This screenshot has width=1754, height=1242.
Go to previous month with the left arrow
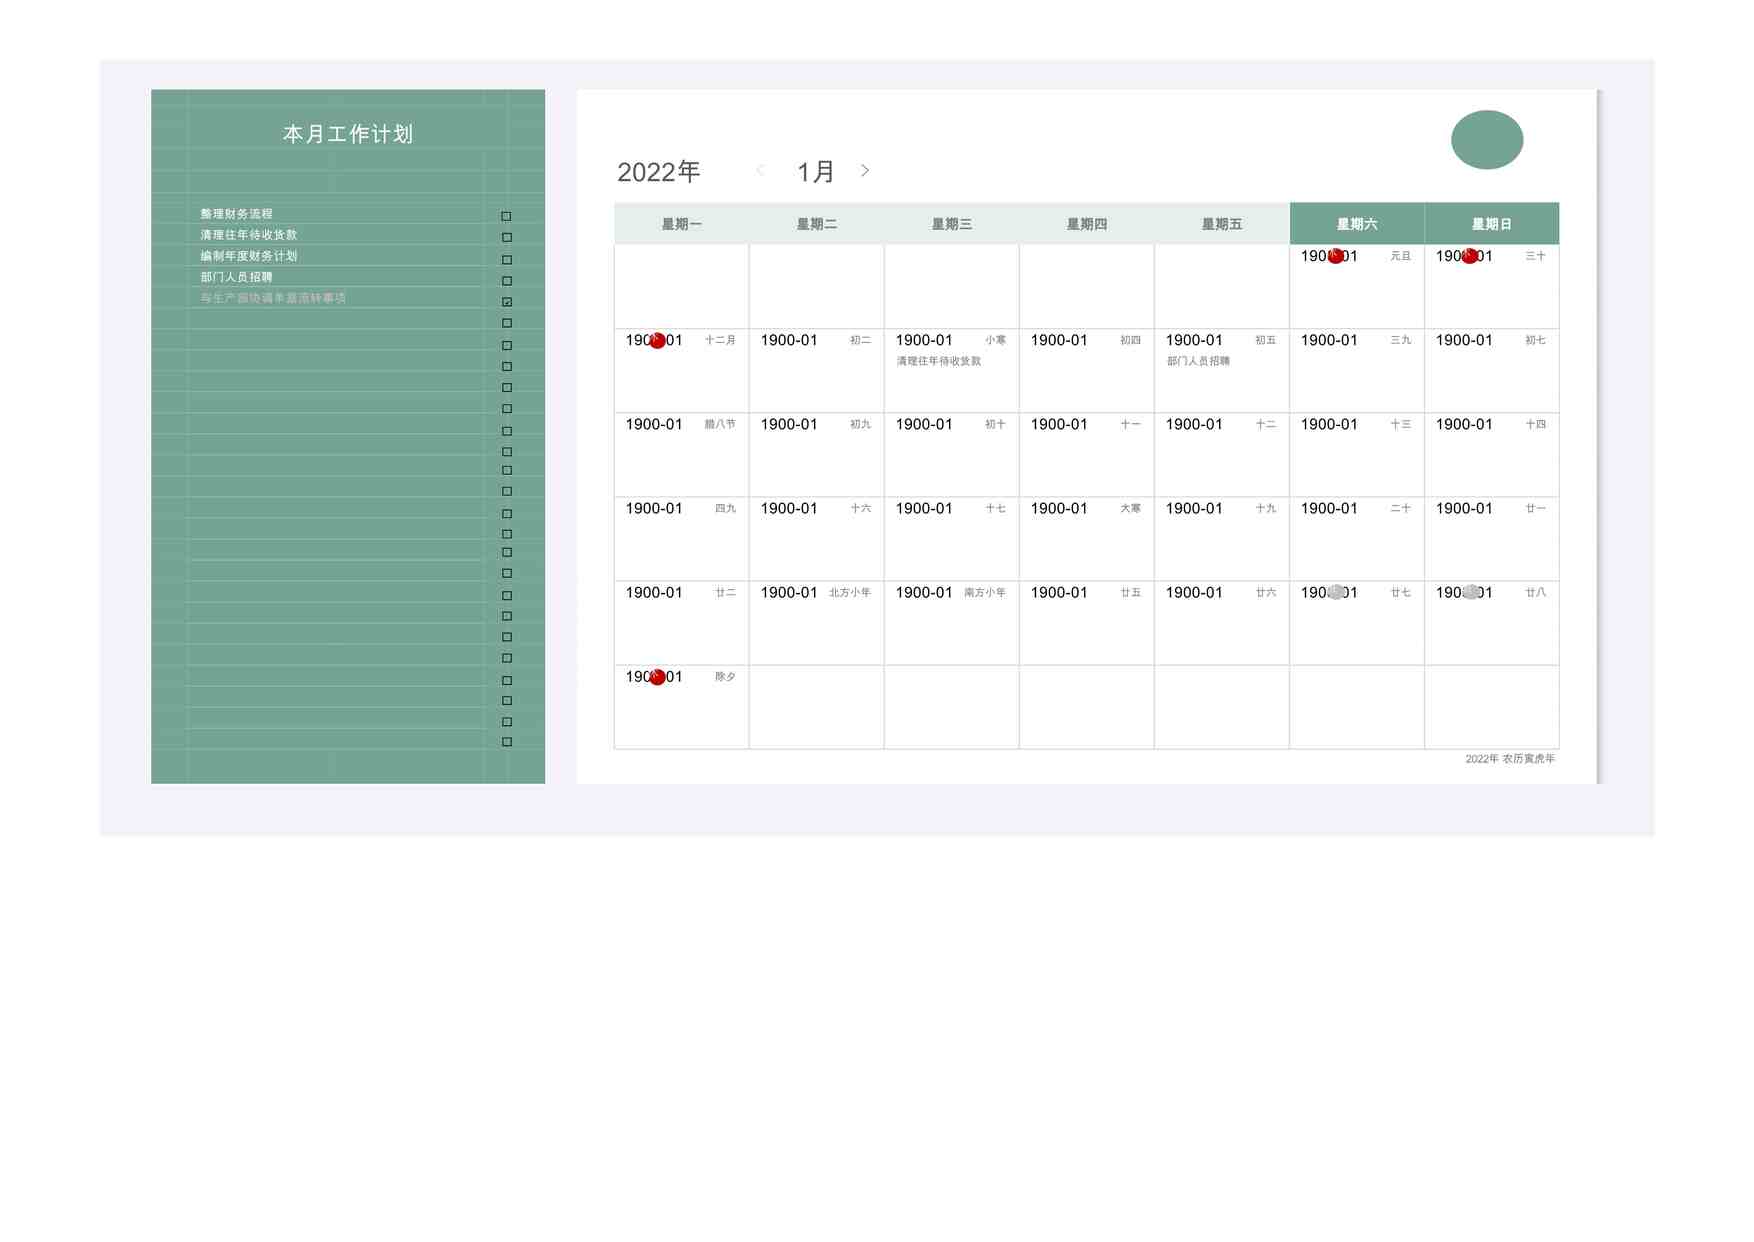tap(760, 170)
